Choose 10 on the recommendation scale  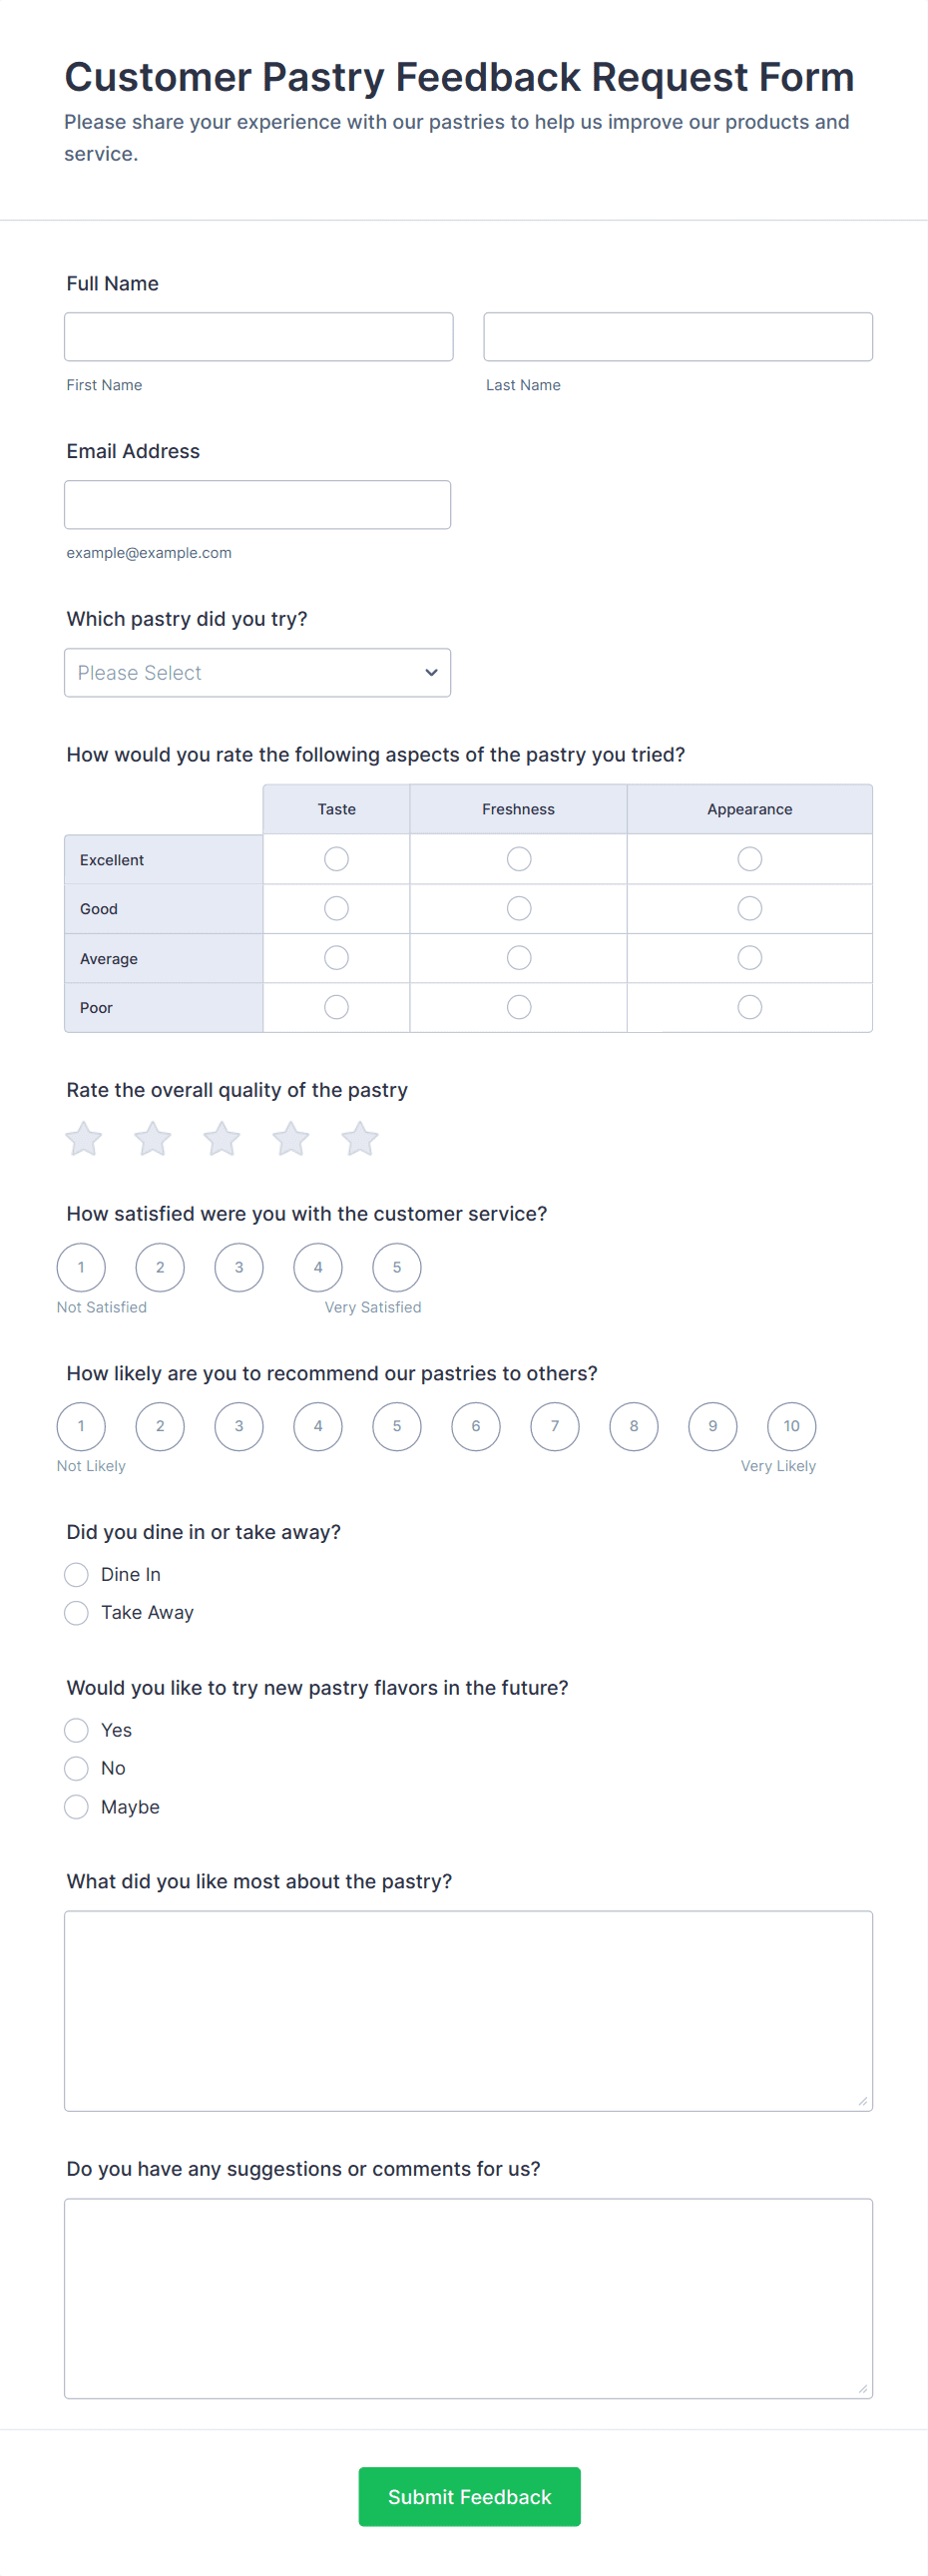(x=792, y=1427)
